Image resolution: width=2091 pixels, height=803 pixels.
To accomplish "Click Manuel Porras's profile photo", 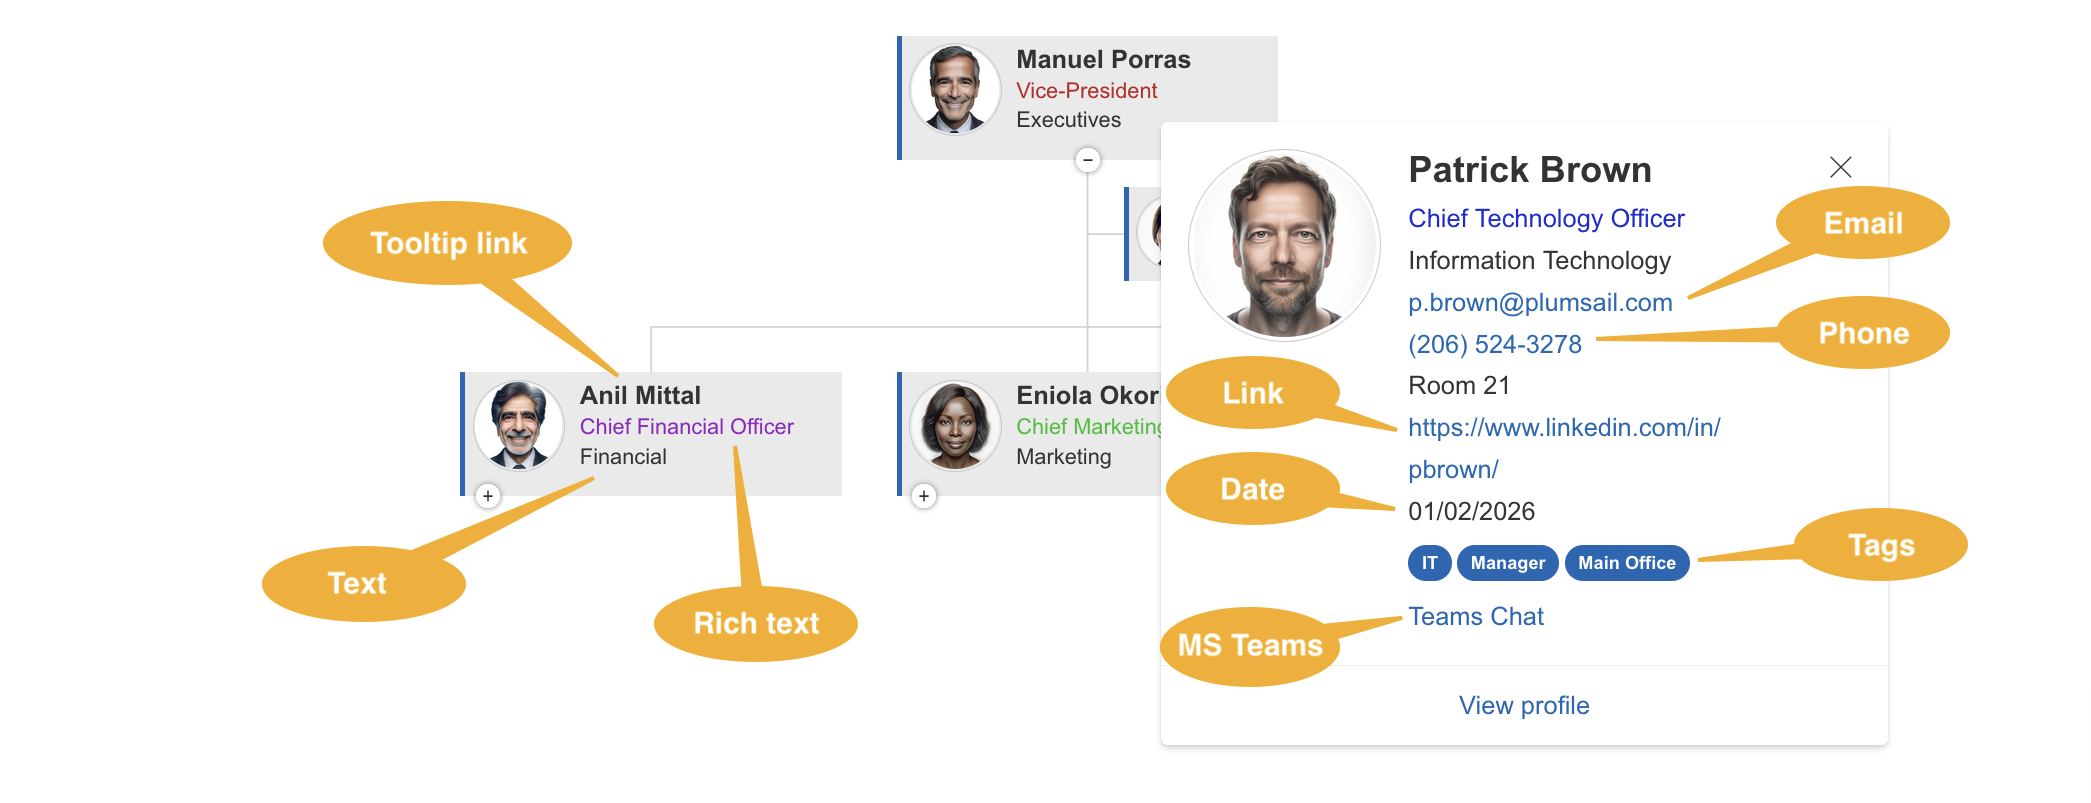I will [955, 90].
